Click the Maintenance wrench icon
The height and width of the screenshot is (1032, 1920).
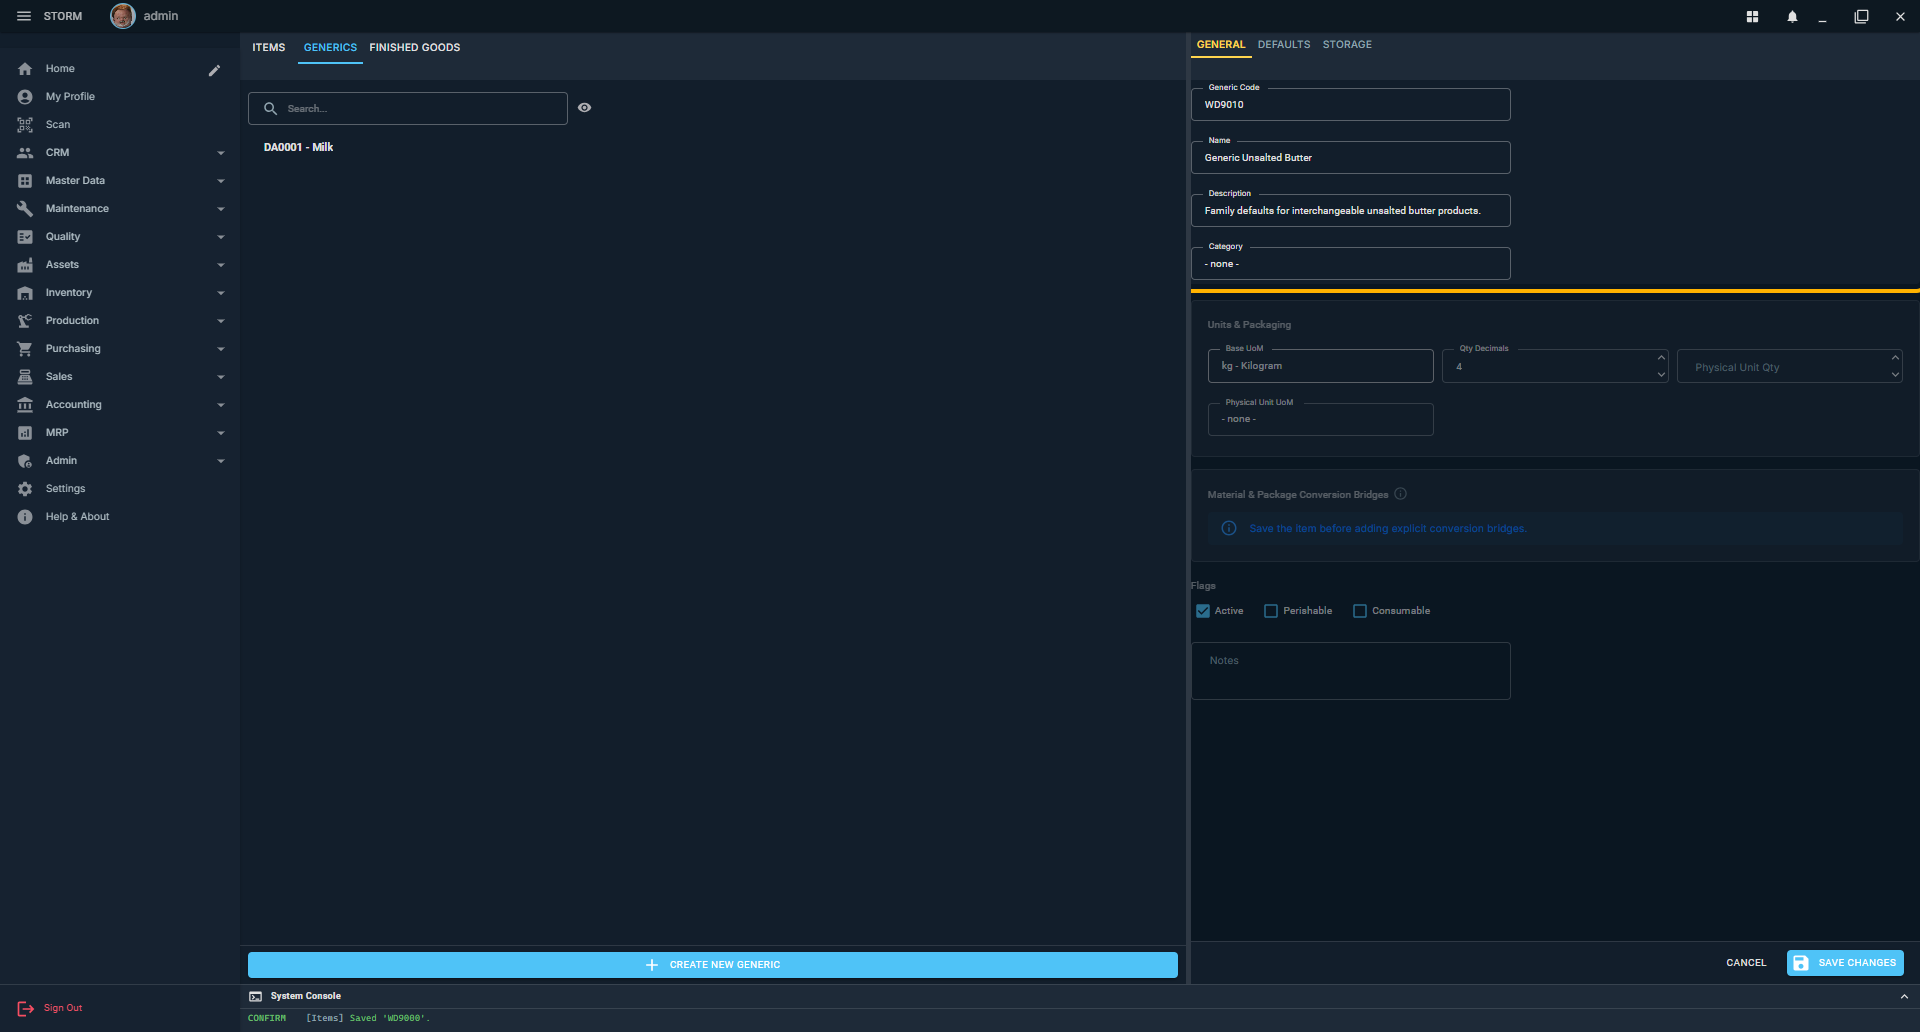coord(25,209)
